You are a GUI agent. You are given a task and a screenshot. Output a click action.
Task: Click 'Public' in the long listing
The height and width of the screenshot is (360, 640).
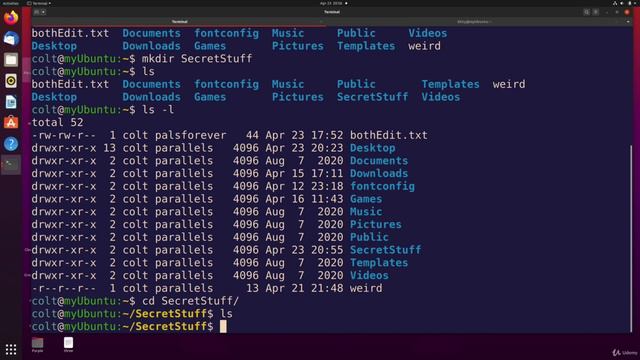(369, 237)
